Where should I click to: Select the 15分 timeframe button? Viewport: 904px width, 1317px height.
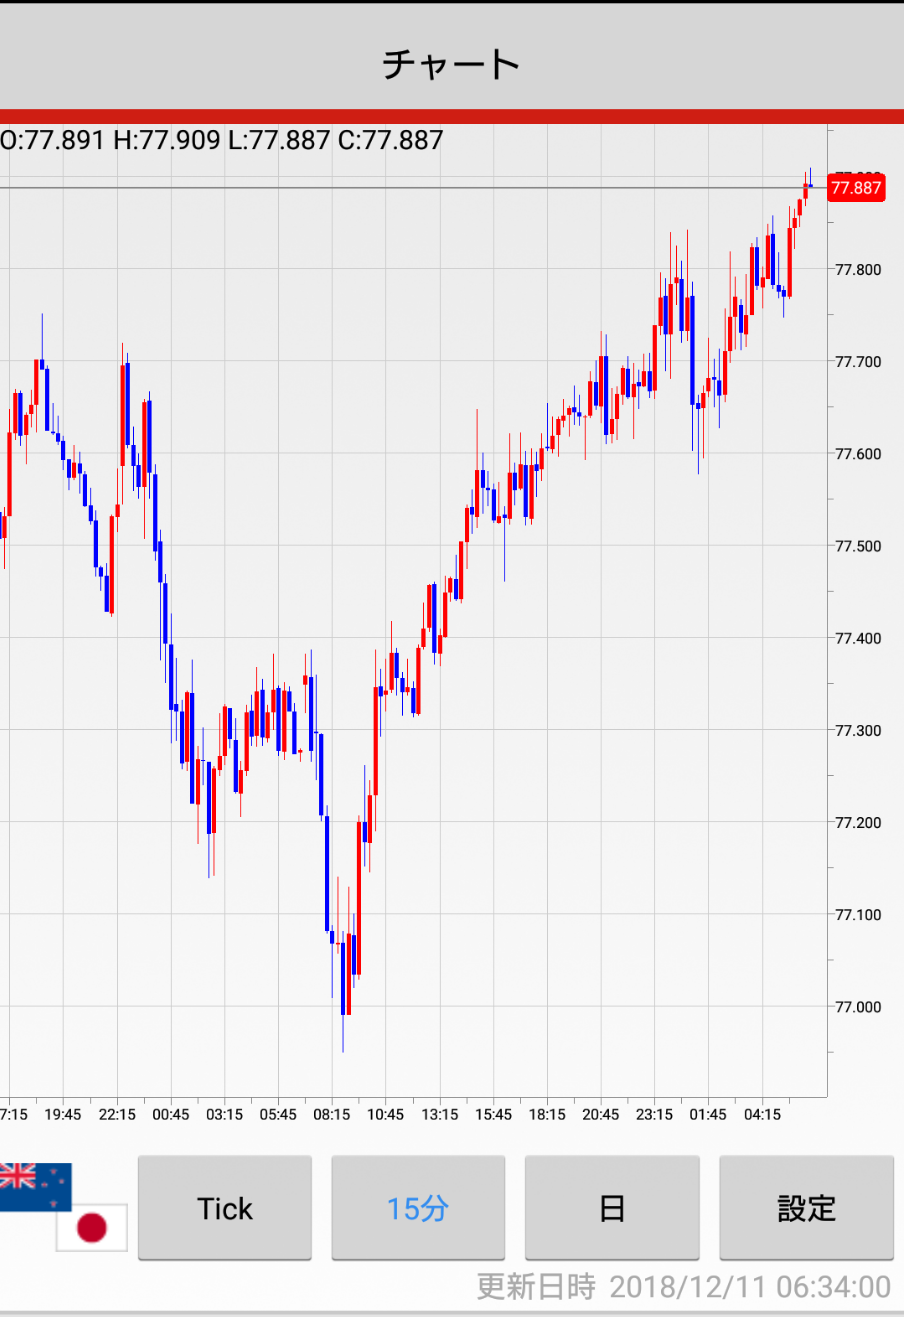pos(418,1208)
